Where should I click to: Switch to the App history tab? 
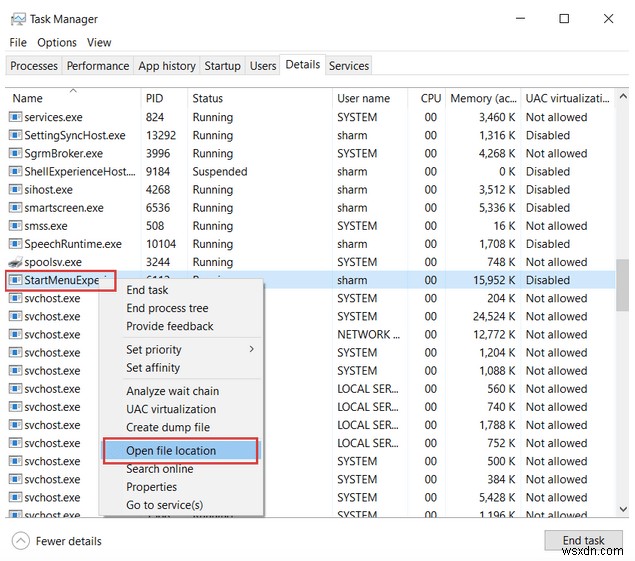point(167,66)
